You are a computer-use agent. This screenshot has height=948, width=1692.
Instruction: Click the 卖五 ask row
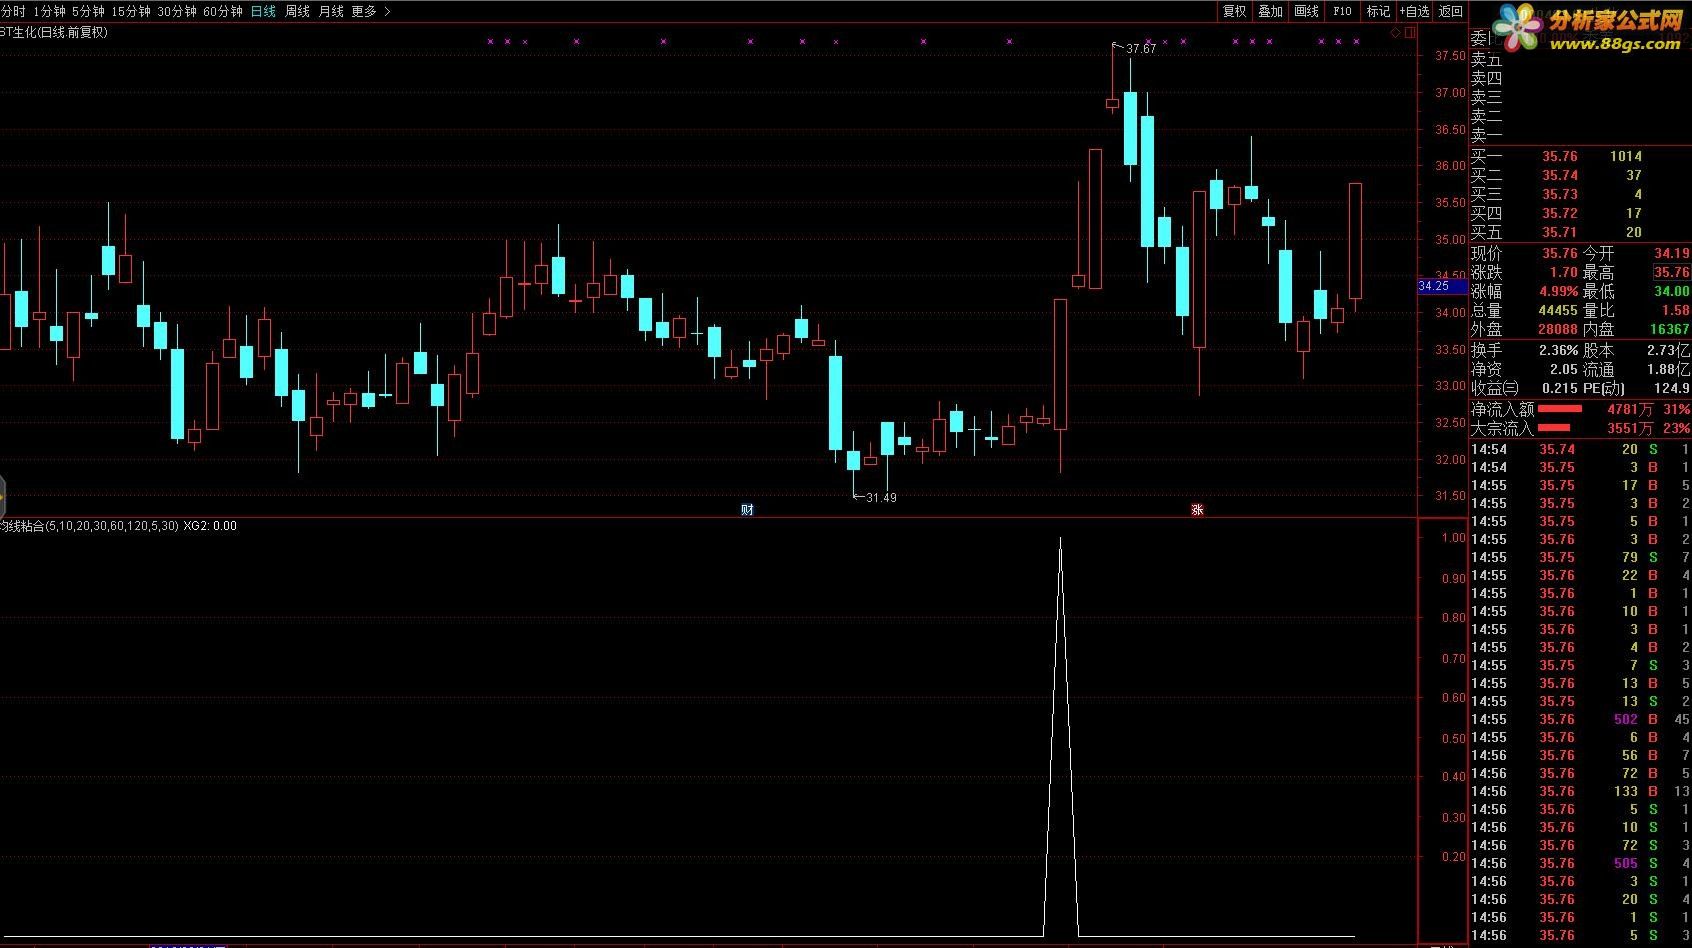(1579, 59)
